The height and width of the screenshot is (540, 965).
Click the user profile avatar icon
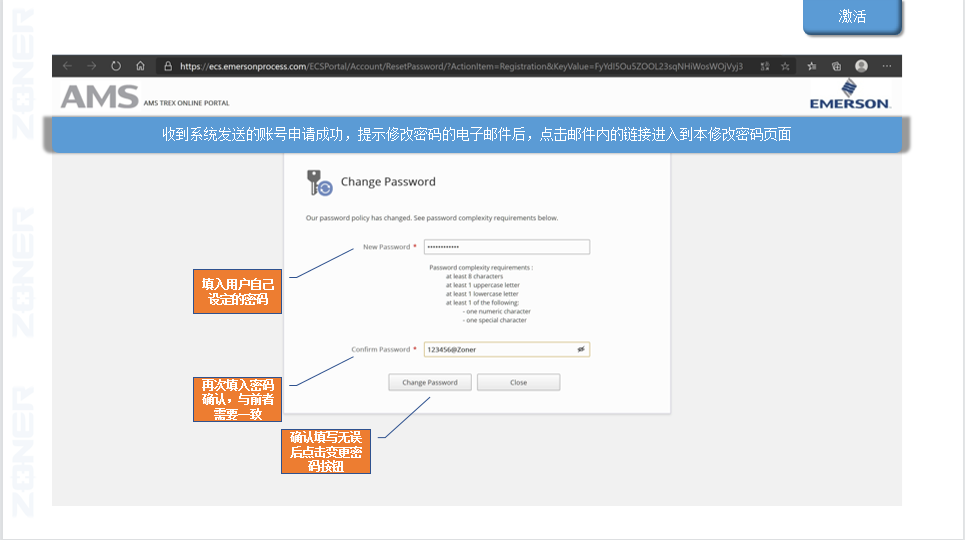point(861,66)
